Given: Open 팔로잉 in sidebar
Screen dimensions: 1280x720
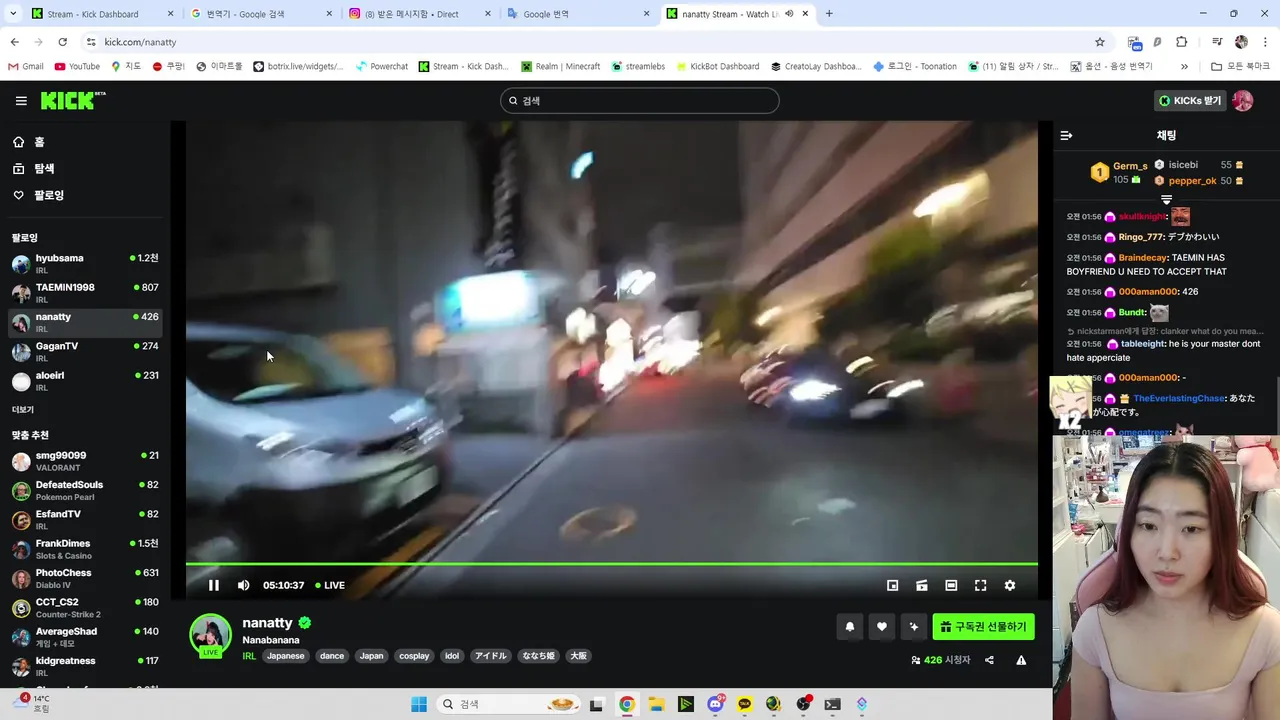Looking at the screenshot, I should click(86, 195).
